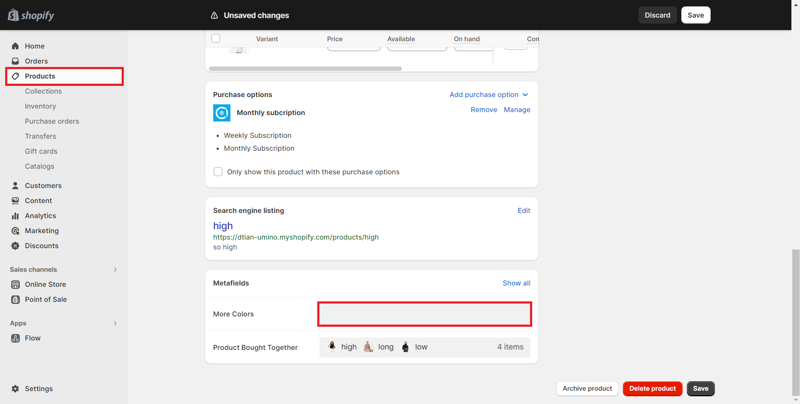
Task: Click the Monthly subscription app icon
Action: [x=222, y=113]
